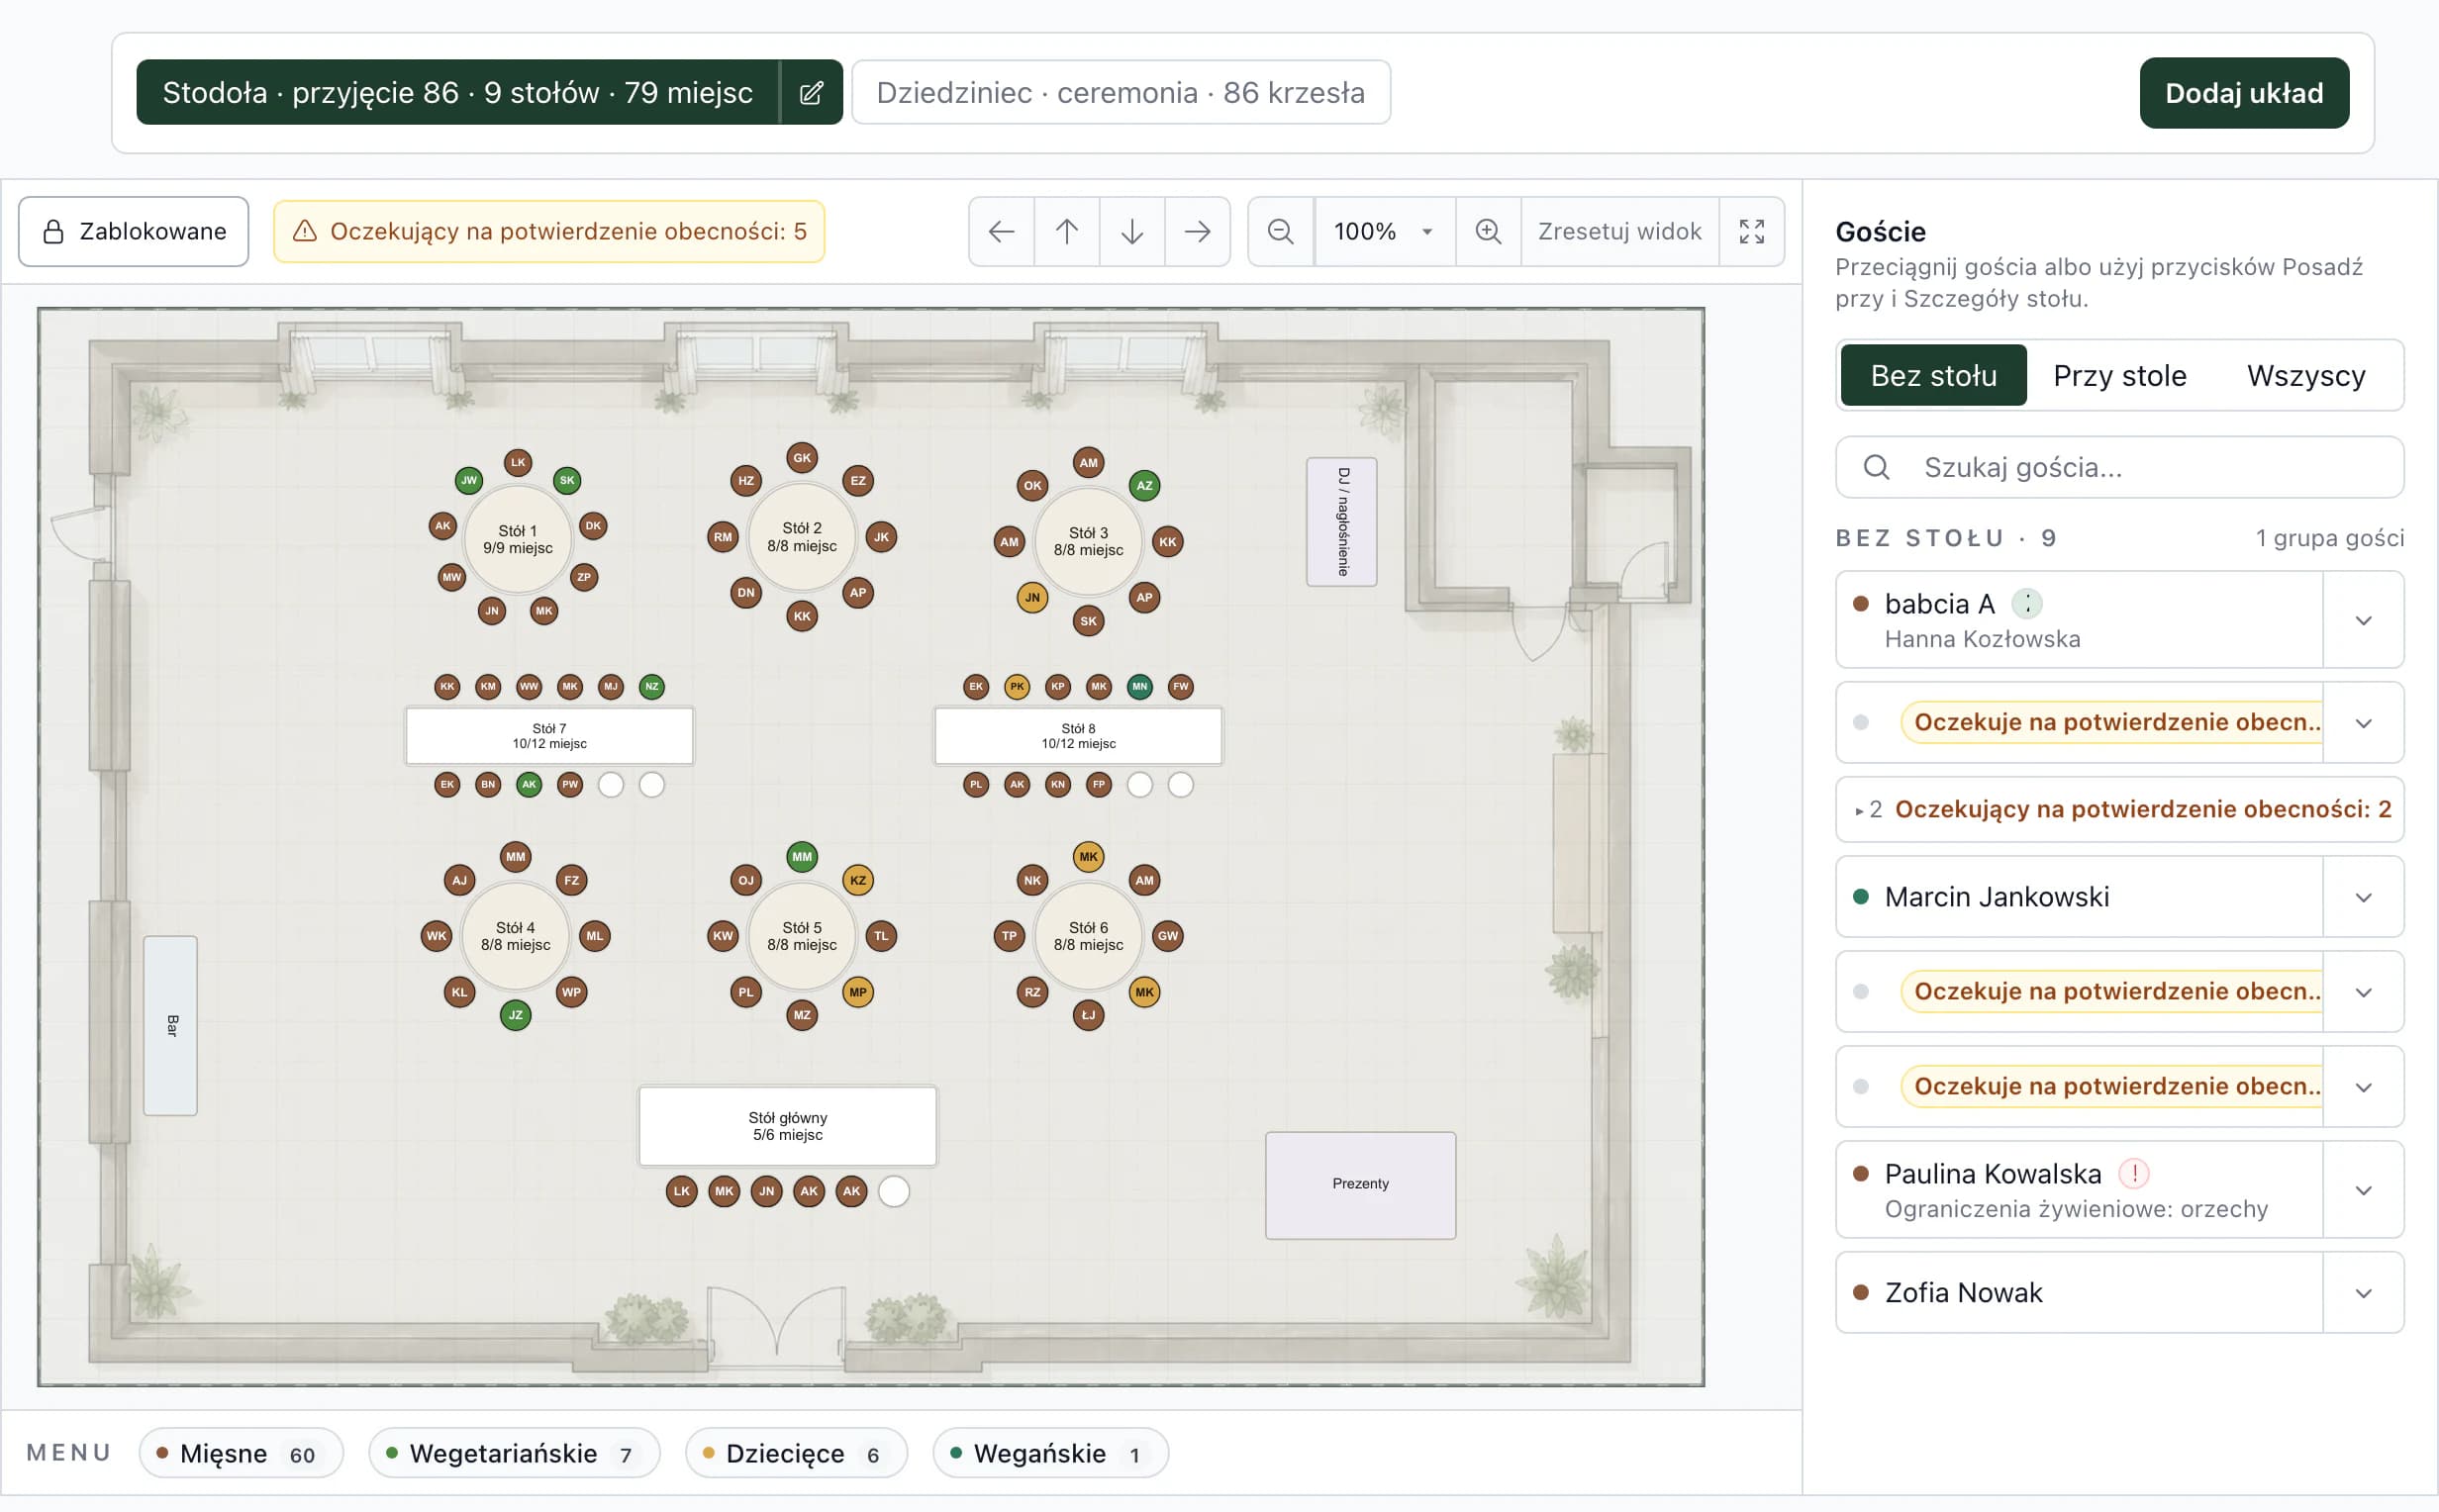Pan the view right with the arrow
Image resolution: width=2439 pixels, height=1512 pixels.
pos(1197,231)
